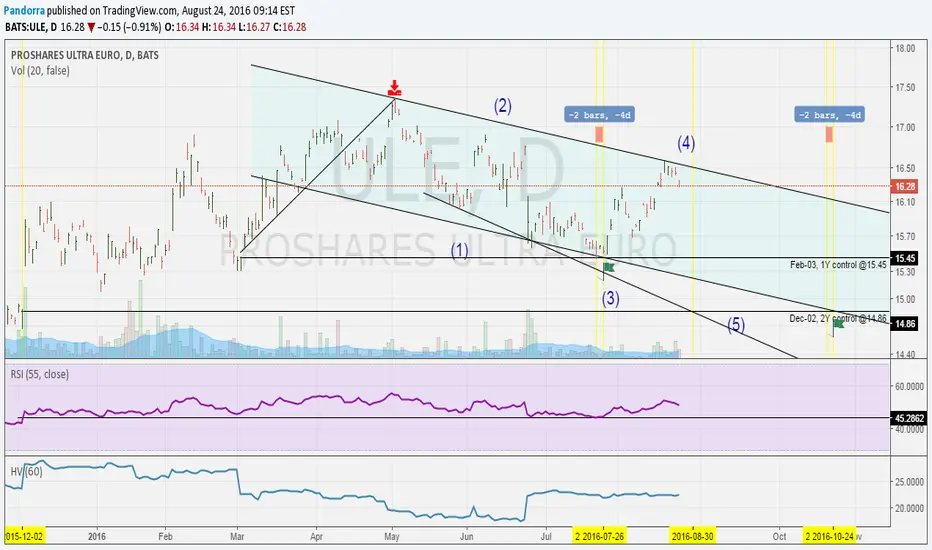932x550 pixels.
Task: Click the red down triangle beside -0.15
Action: (91, 27)
